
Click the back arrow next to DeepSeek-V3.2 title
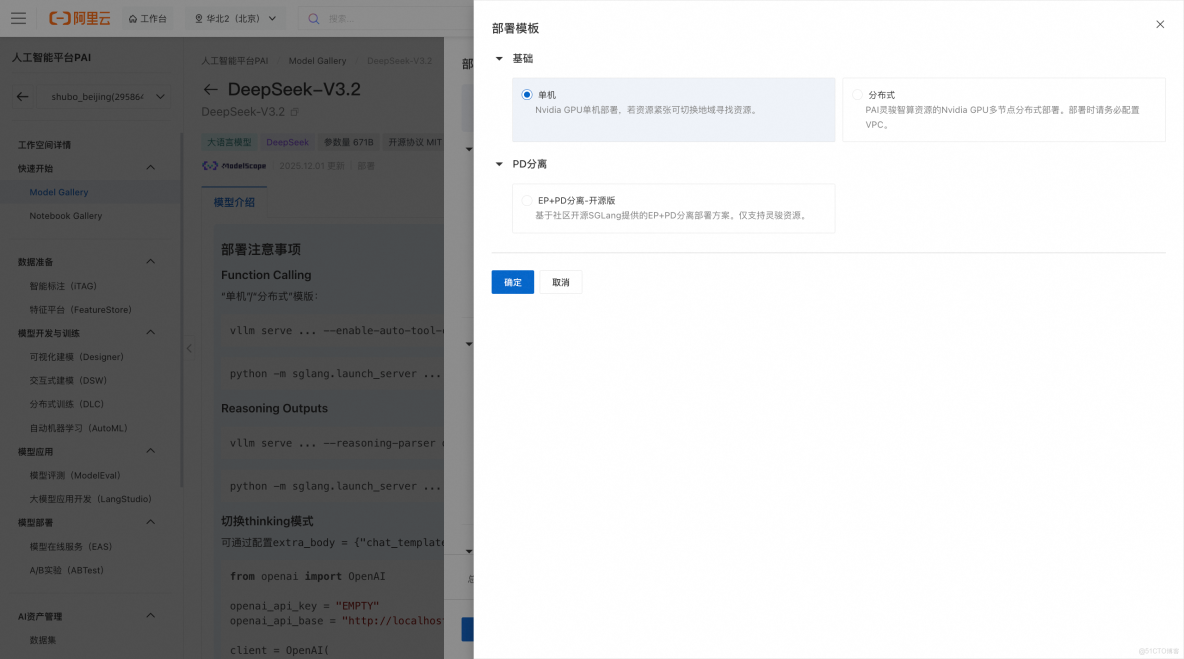(210, 88)
